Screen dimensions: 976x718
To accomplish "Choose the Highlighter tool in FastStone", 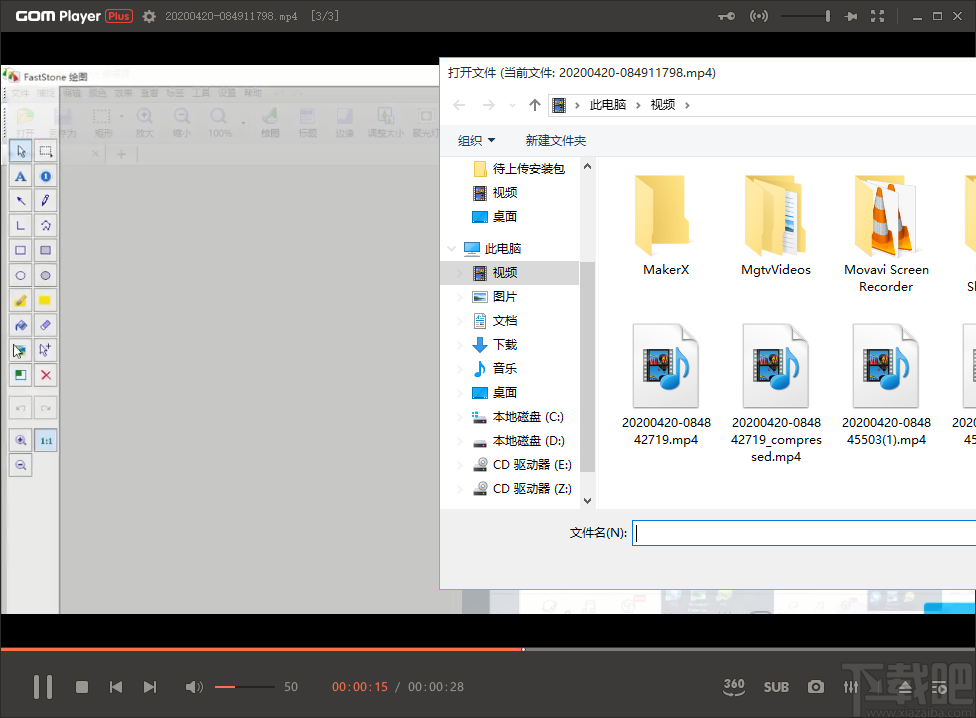I will coord(20,300).
